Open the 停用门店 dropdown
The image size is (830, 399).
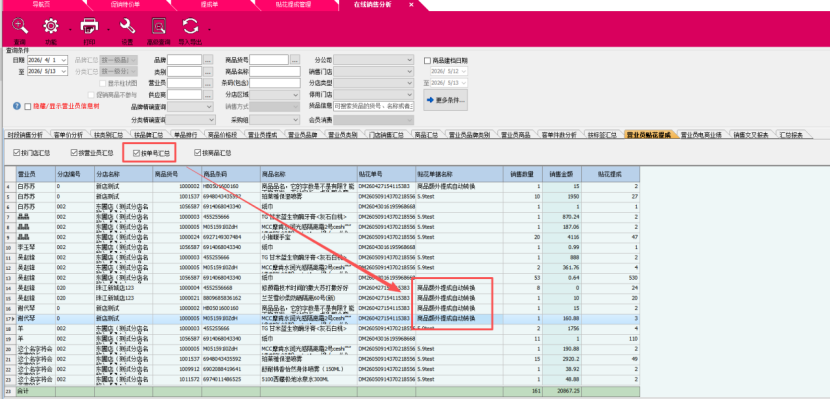click(410, 95)
